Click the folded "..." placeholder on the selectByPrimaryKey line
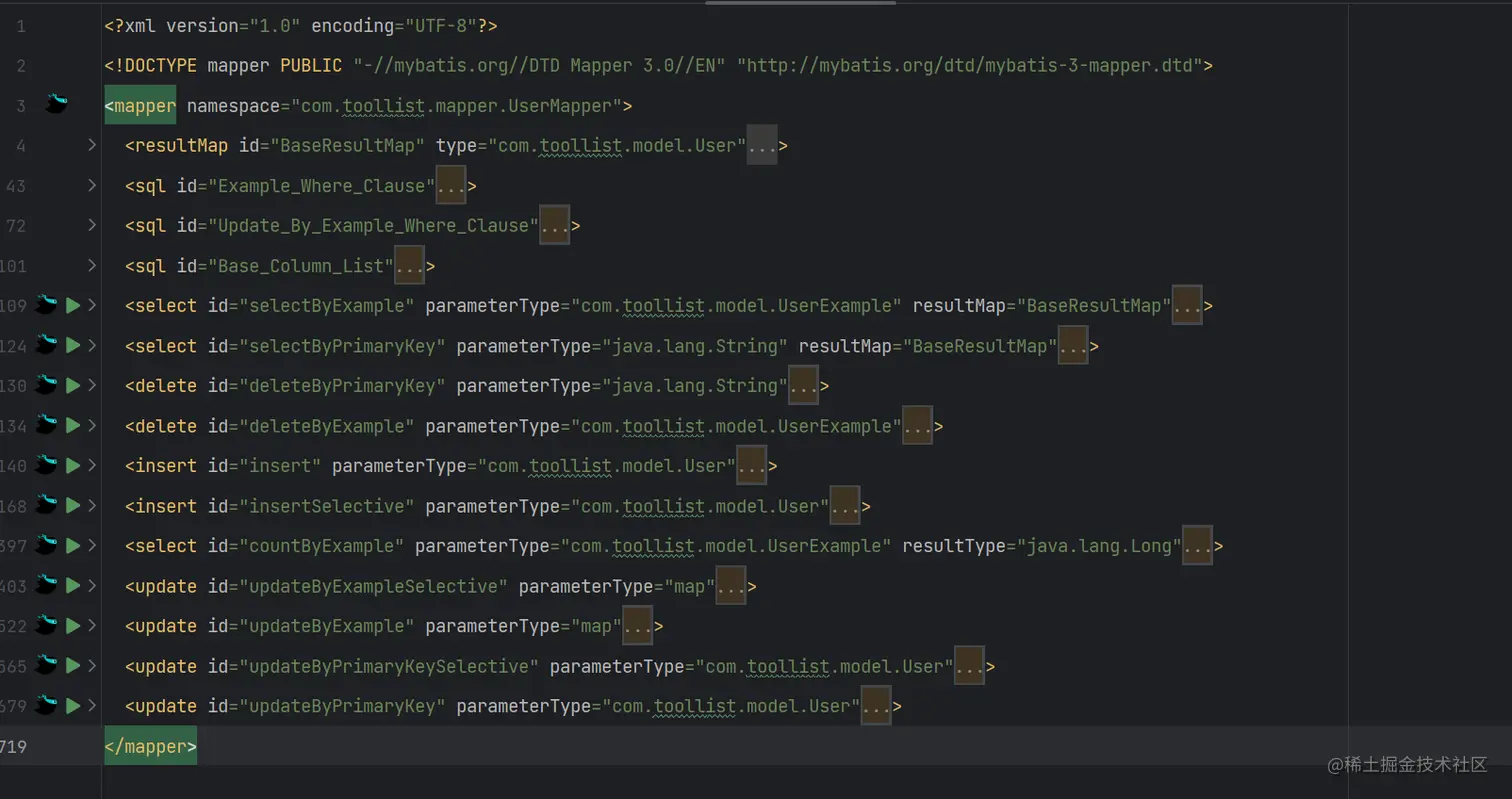Screen dimensions: 1512x799 [x=1073, y=346]
